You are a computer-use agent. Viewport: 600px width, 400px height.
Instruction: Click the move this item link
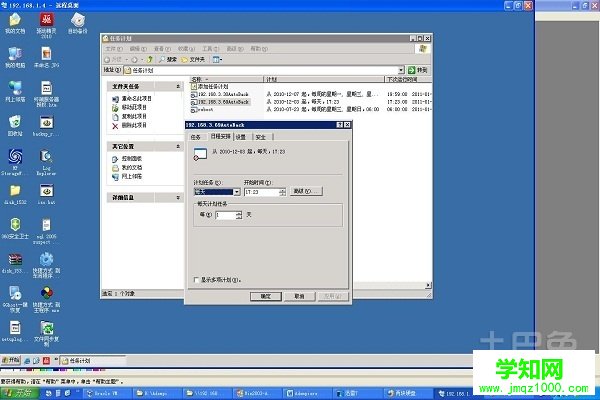(134, 108)
